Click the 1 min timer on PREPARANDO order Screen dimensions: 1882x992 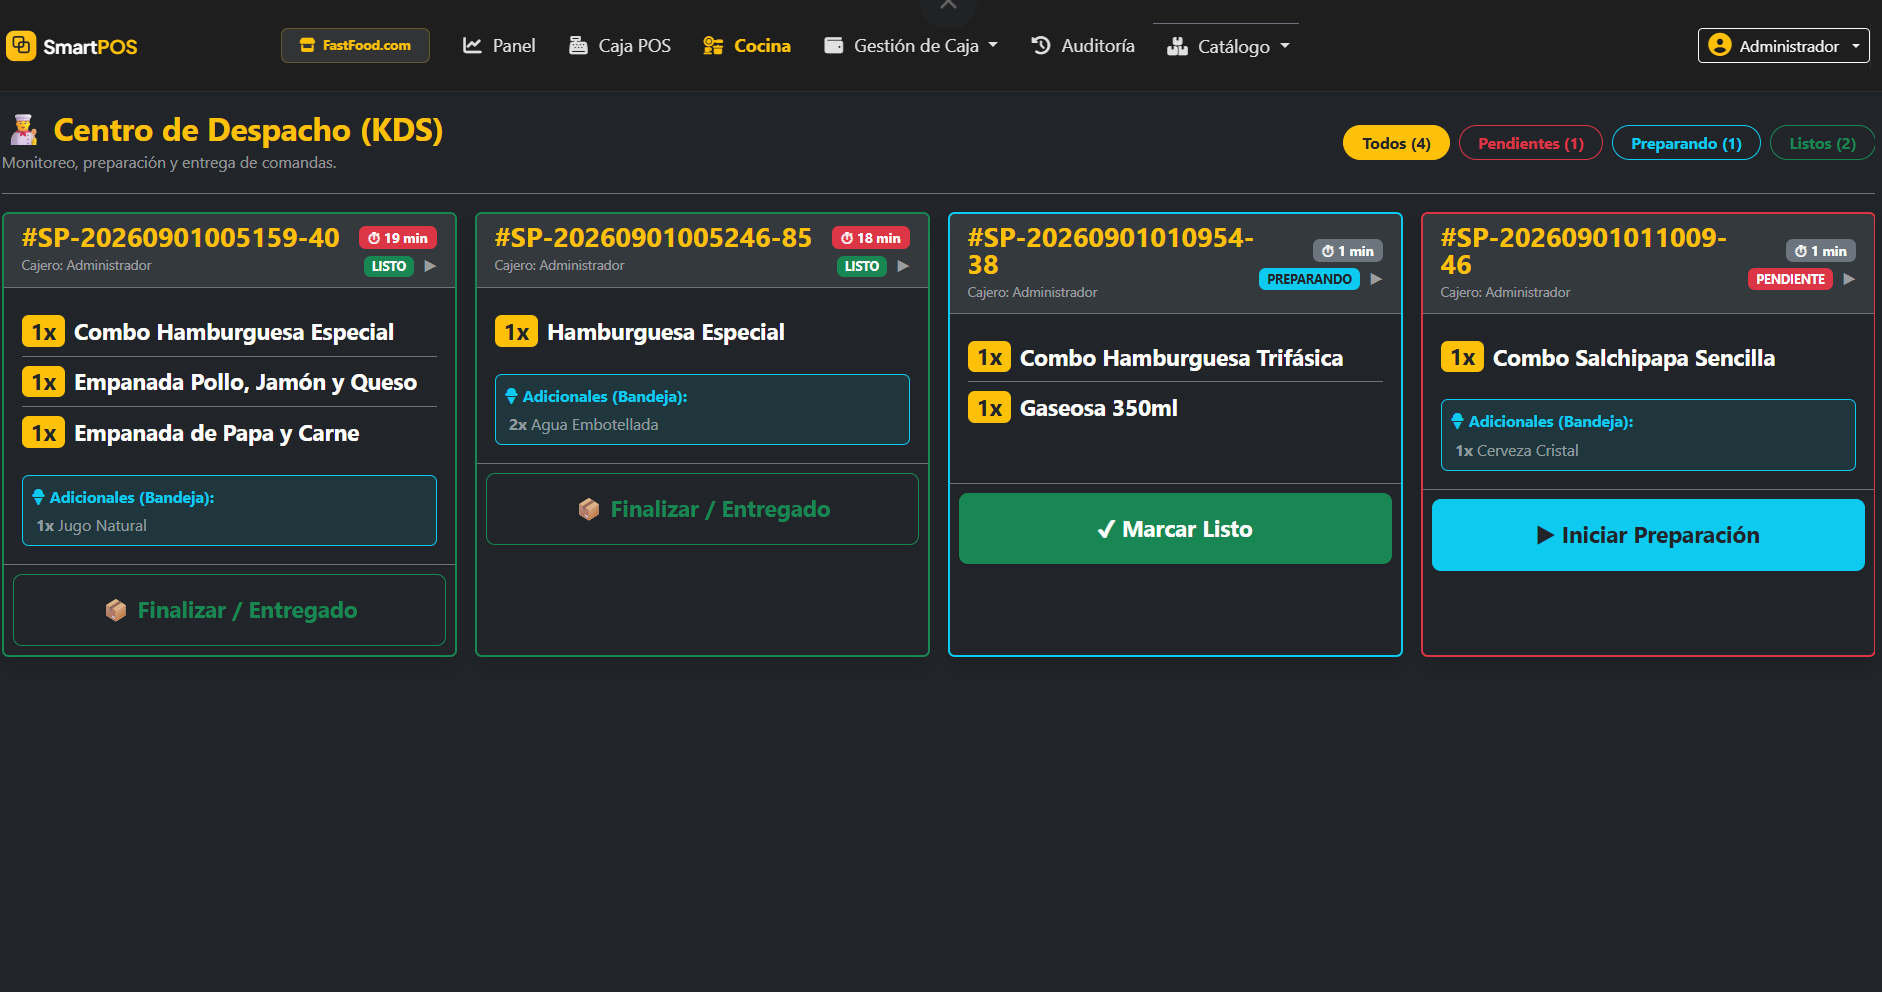pyautogui.click(x=1348, y=251)
